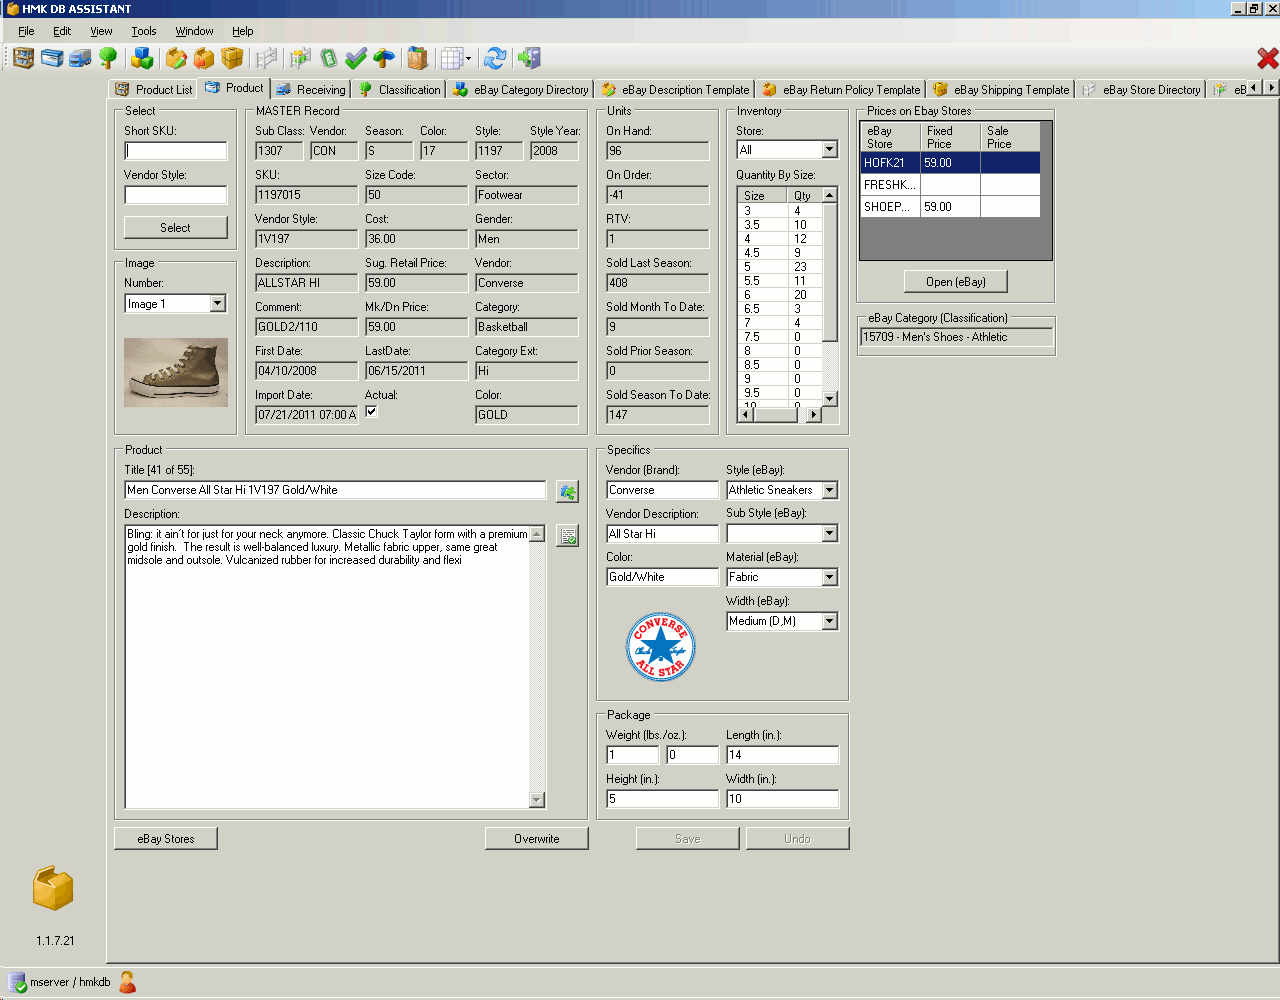This screenshot has height=1000, width=1280.
Task: Open the Width (eBay) dropdown
Action: [829, 621]
